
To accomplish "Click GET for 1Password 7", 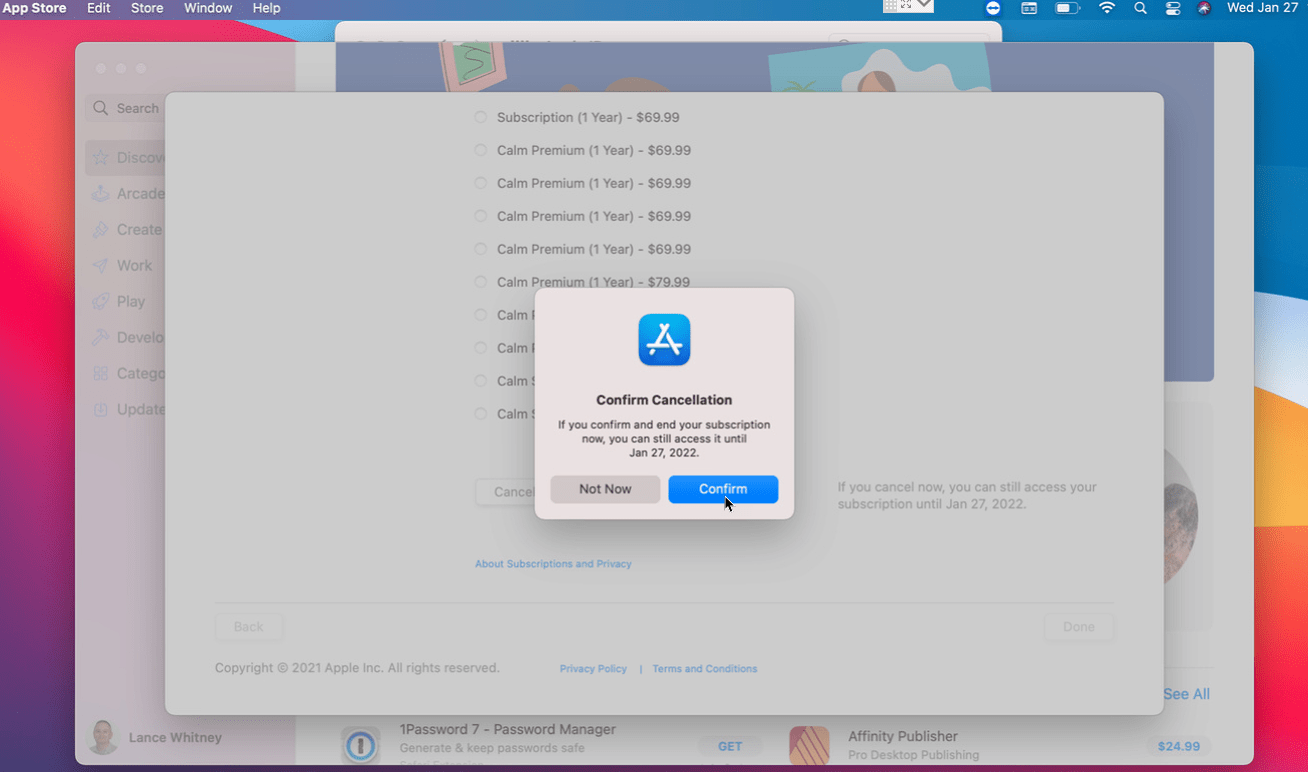I will coord(730,746).
